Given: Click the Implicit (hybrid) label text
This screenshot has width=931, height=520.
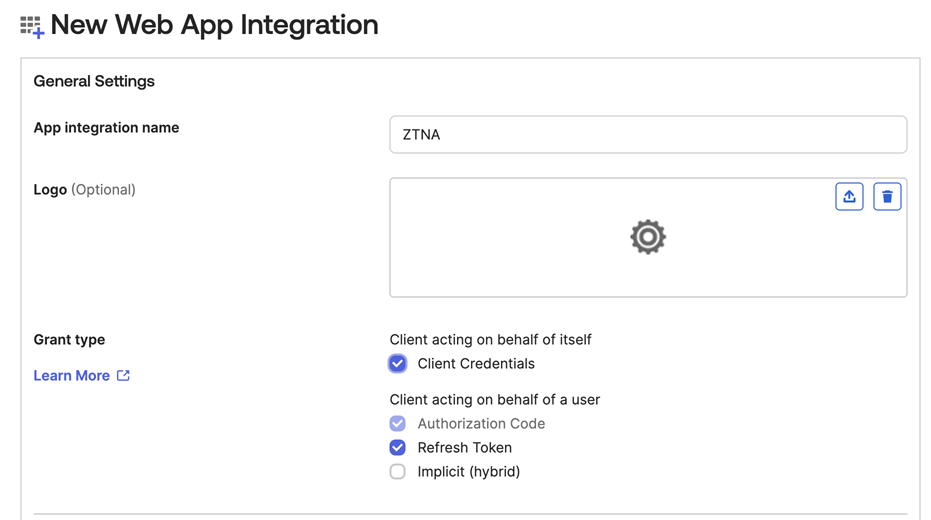Looking at the screenshot, I should (469, 472).
